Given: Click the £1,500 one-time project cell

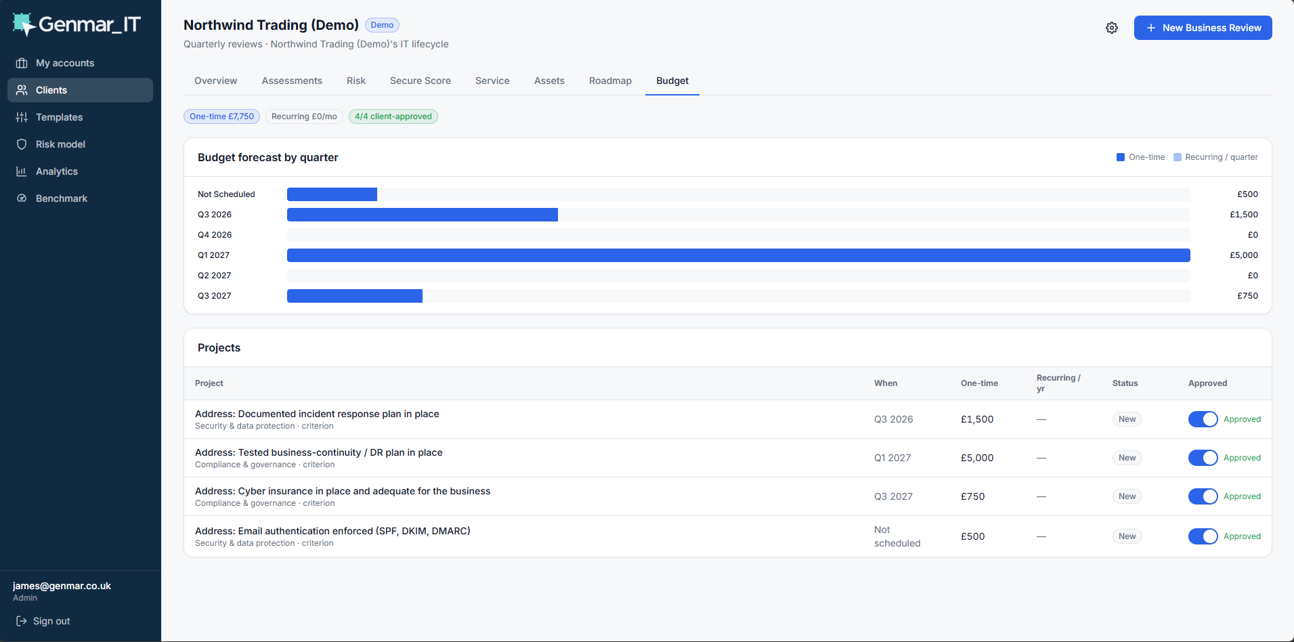Looking at the screenshot, I should coord(977,419).
